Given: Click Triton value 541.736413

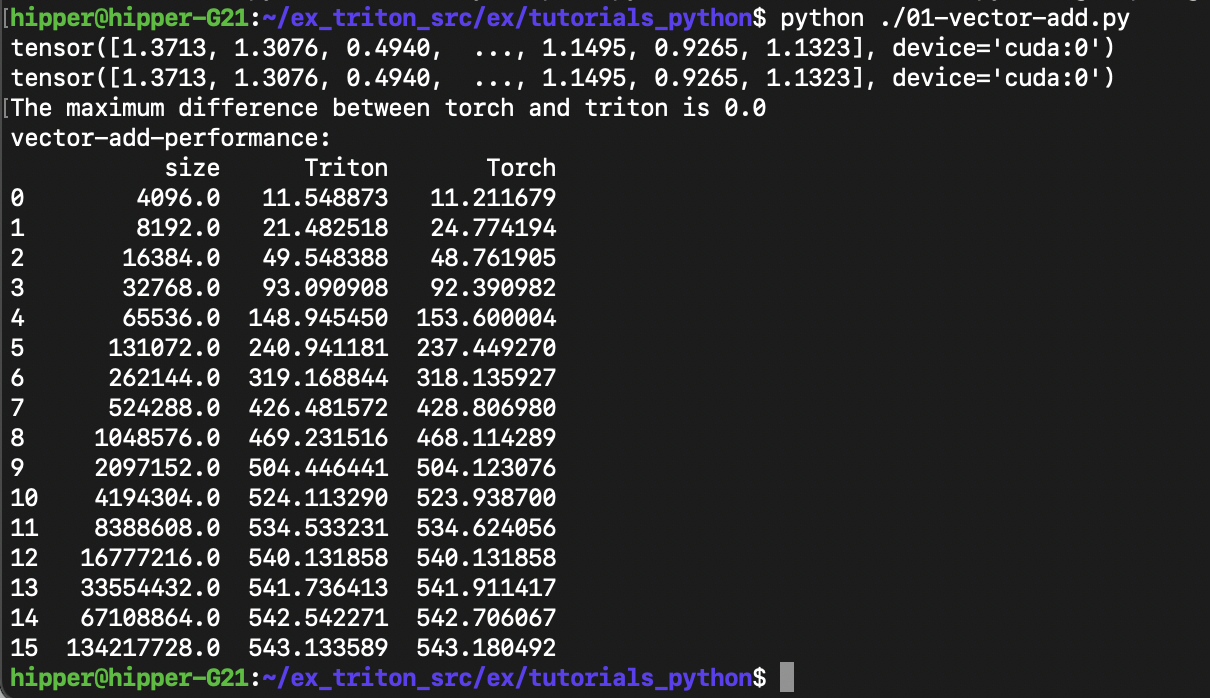Looking at the screenshot, I should point(318,588).
